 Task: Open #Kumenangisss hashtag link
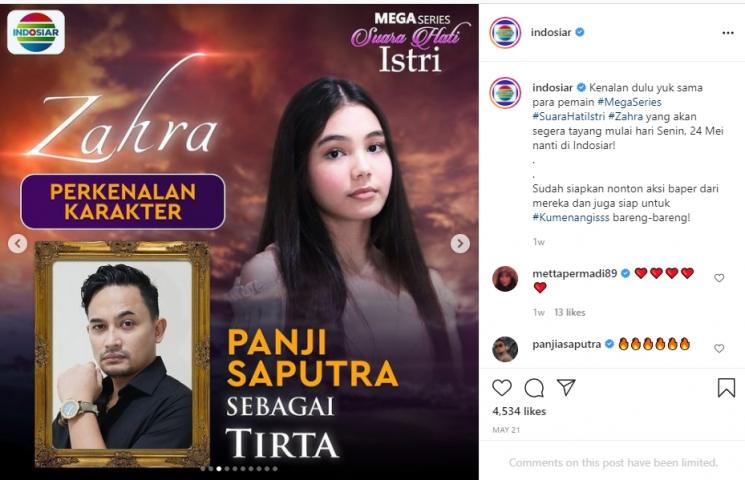pyautogui.click(x=571, y=218)
